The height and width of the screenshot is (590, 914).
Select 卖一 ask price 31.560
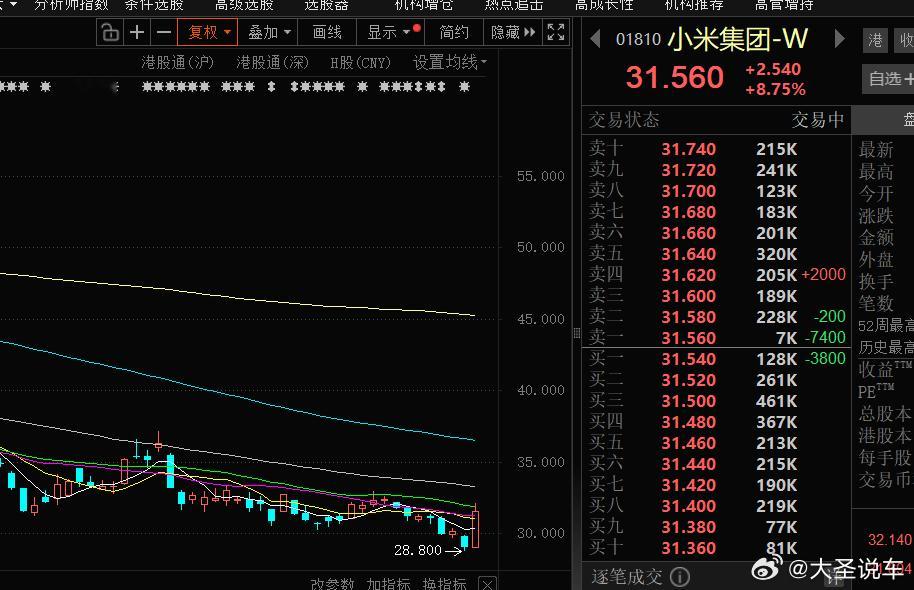(x=688, y=338)
